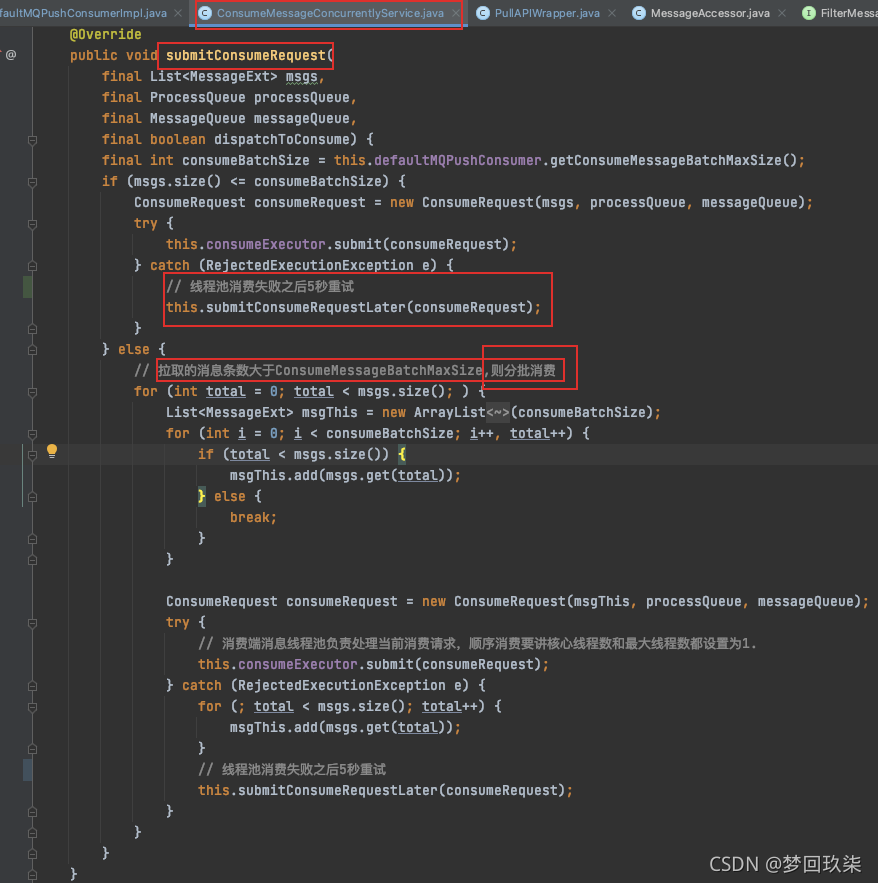Viewport: 878px width, 883px height.
Task: Click the MessageAccessor.java tab class icon
Action: coord(638,13)
